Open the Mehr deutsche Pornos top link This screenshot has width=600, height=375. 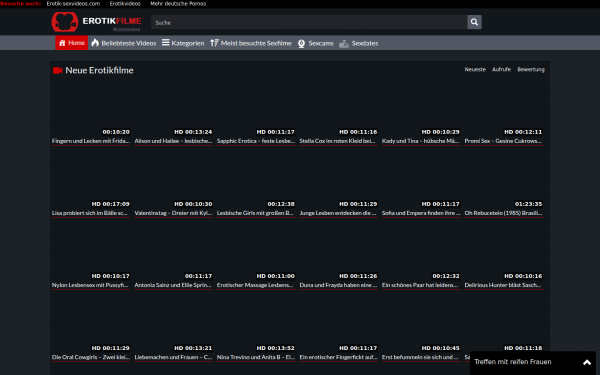178,3
